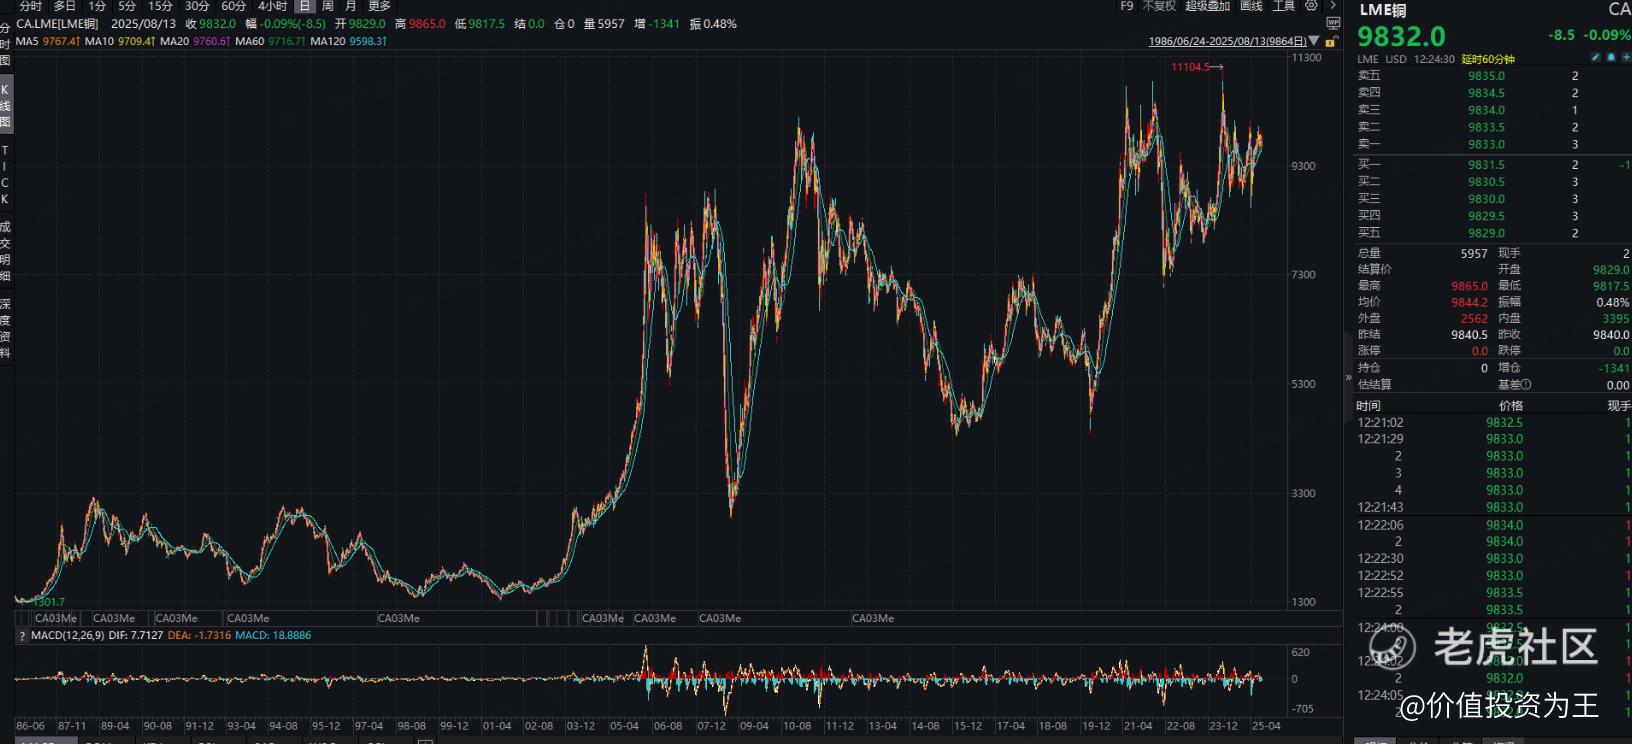This screenshot has height=744, width=1632.
Task: Open the 不复权 adjustment dropdown
Action: pos(1159,6)
